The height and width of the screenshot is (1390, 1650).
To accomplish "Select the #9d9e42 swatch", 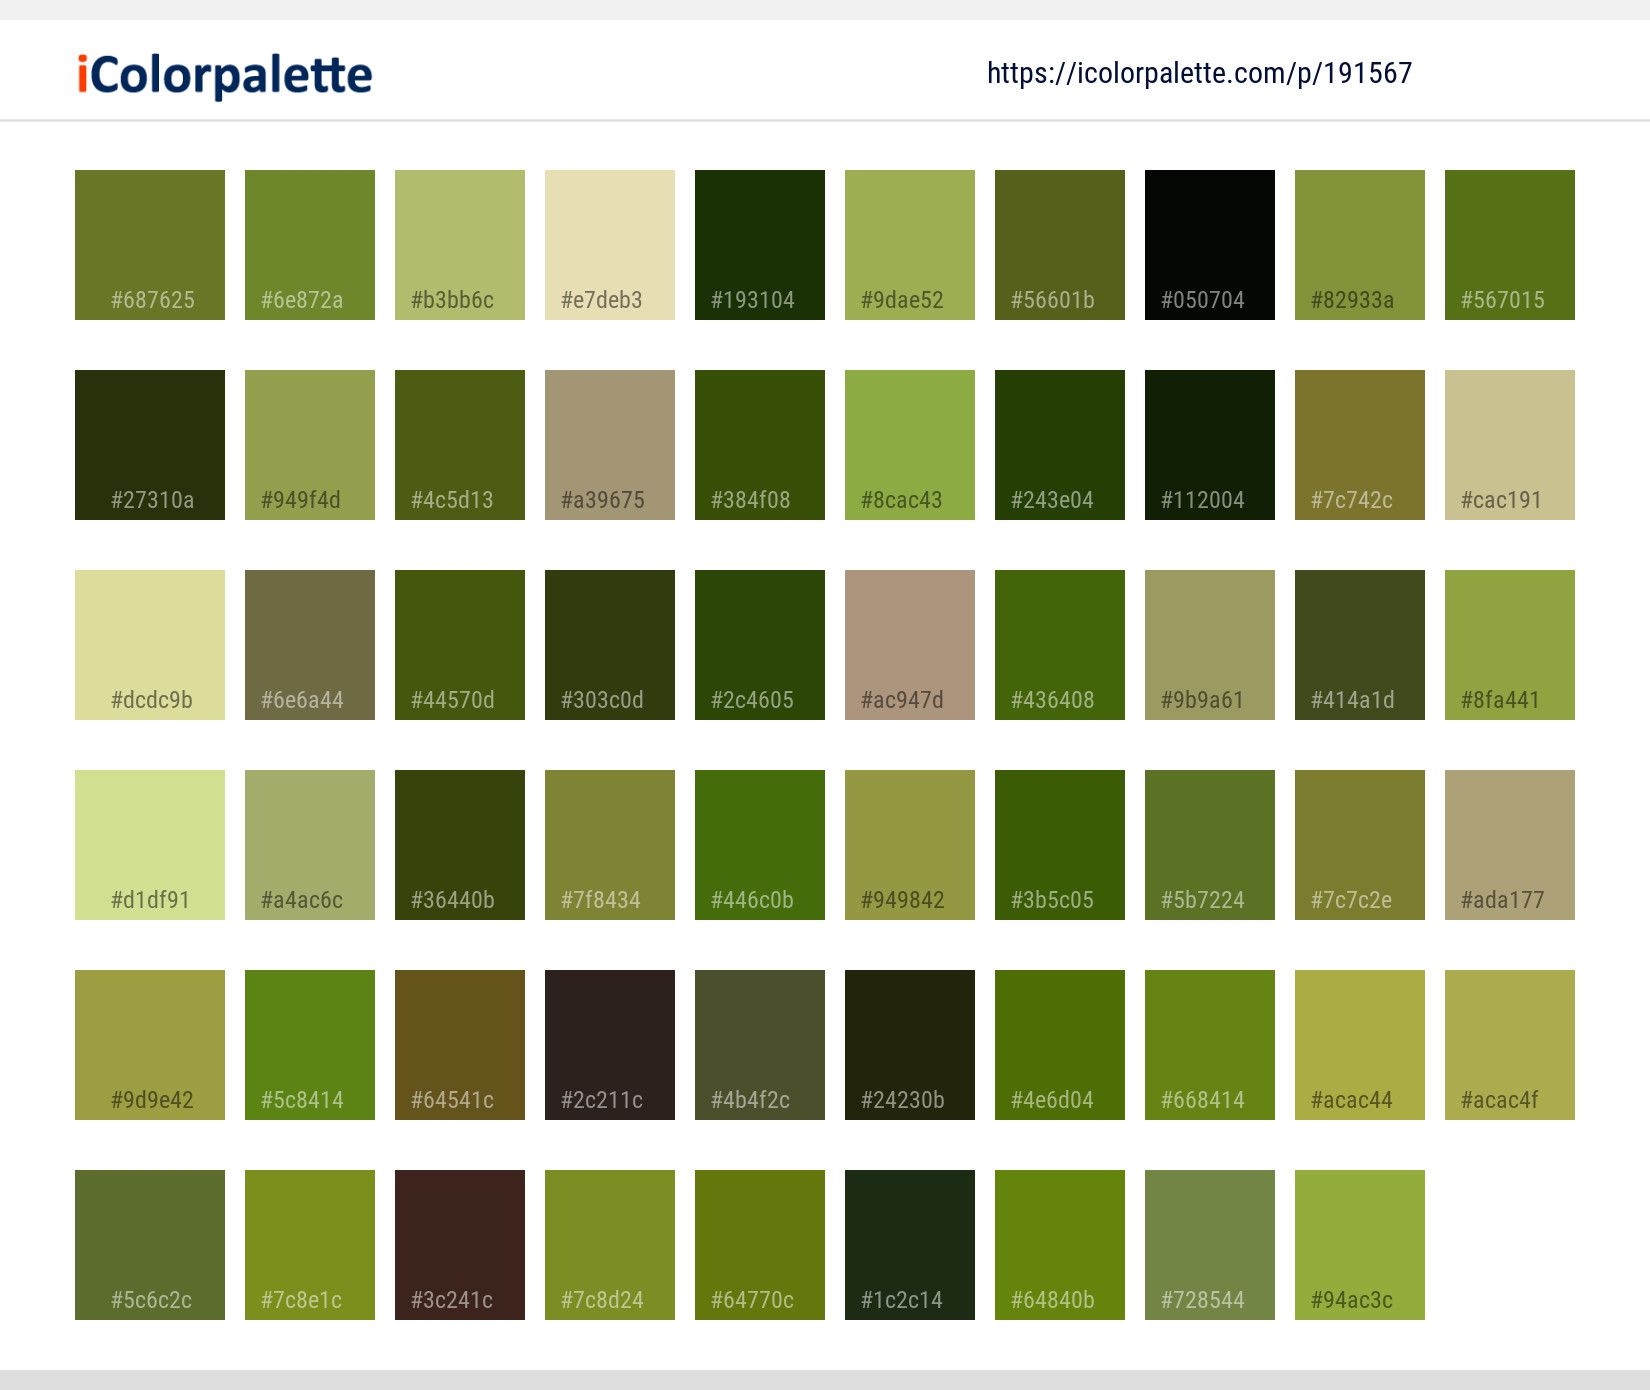I will (150, 1045).
